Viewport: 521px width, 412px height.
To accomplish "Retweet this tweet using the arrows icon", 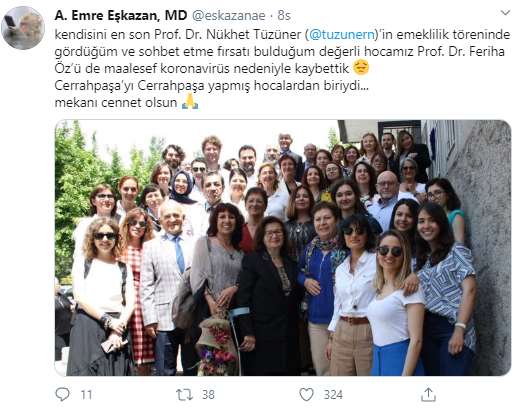I will [x=184, y=395].
